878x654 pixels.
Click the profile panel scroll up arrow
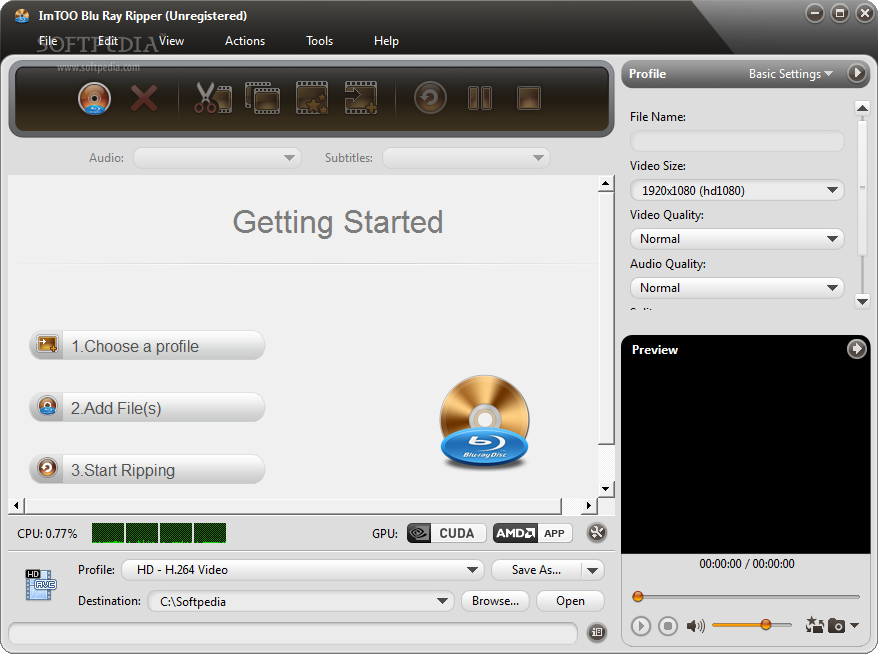862,108
